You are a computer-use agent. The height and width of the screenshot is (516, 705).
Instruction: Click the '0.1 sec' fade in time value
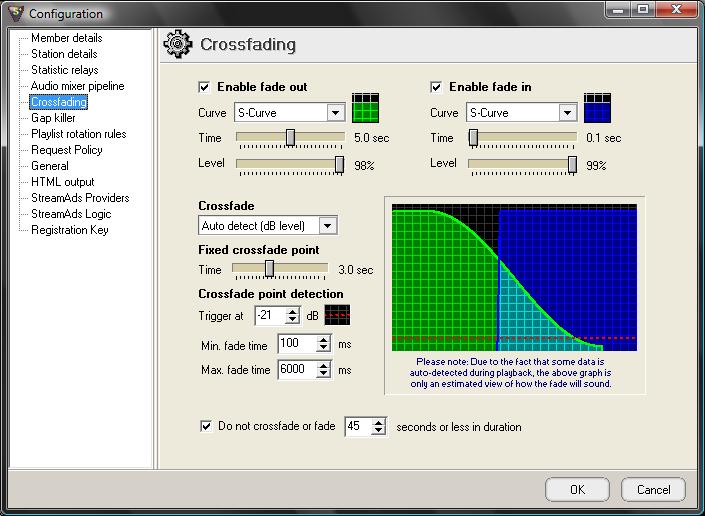coord(603,138)
